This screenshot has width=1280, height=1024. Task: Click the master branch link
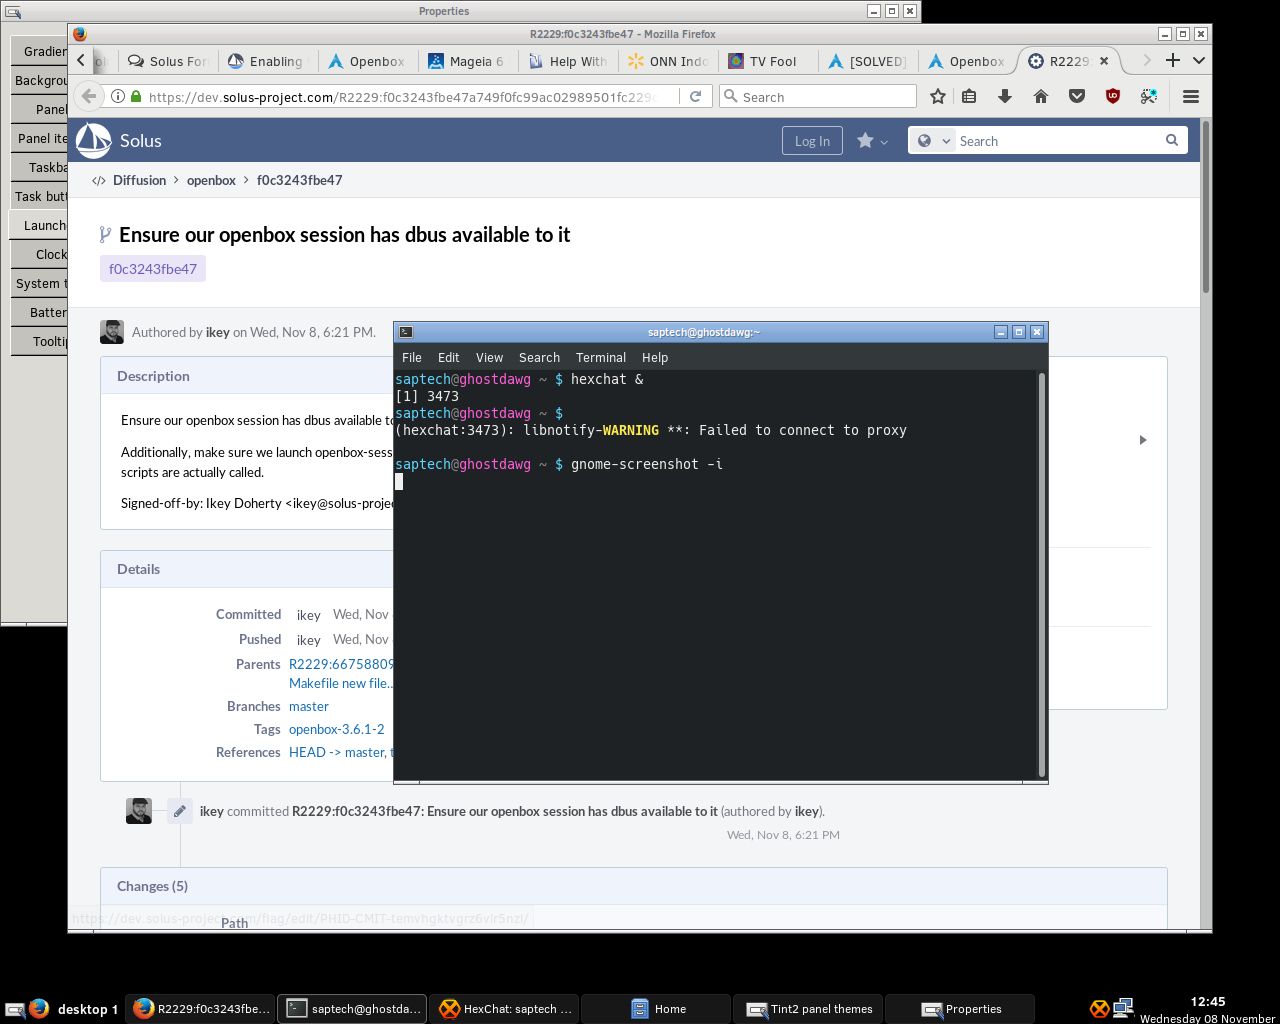tap(308, 706)
